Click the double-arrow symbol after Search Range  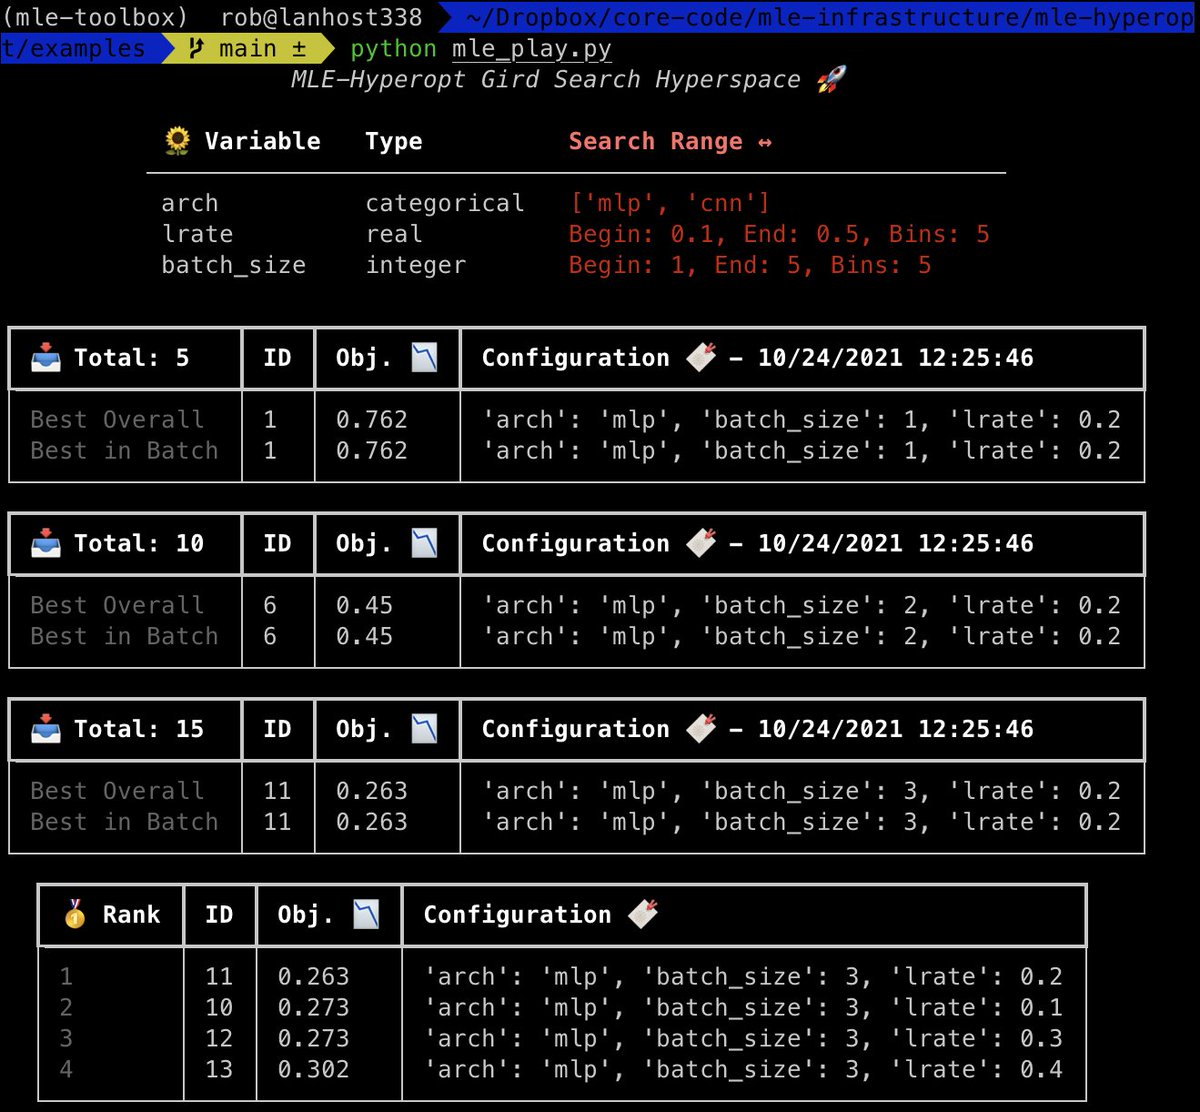coord(764,142)
